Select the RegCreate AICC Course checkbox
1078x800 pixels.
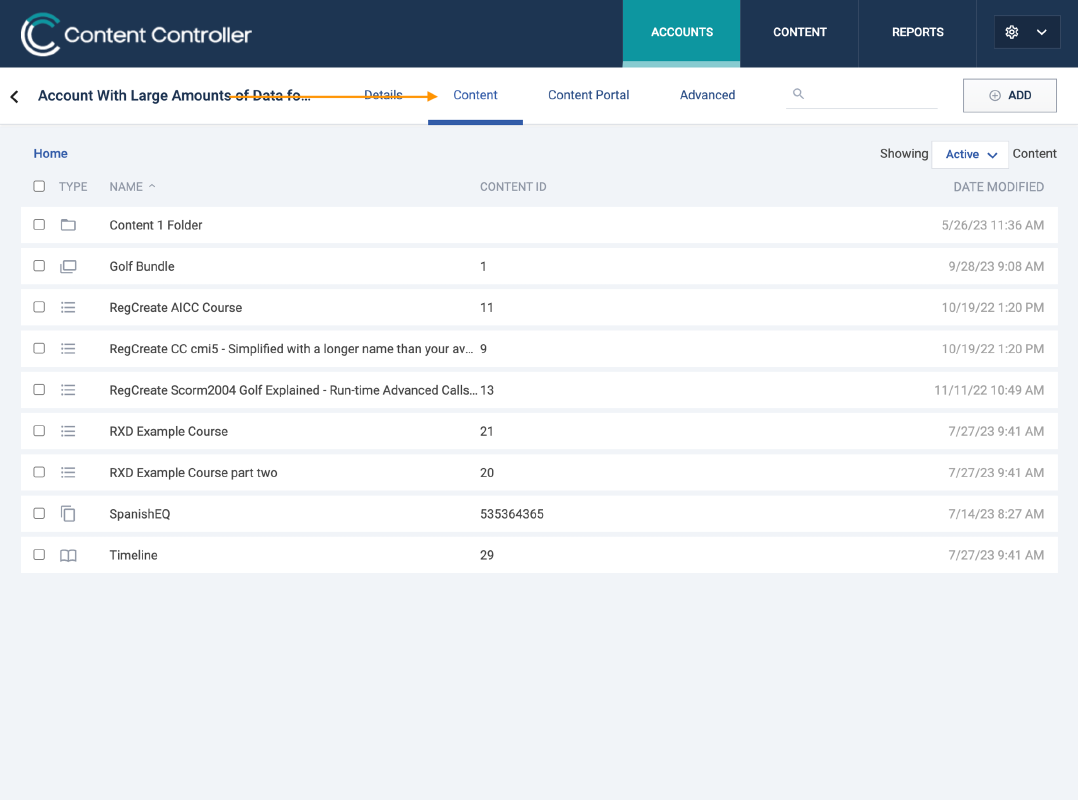click(x=39, y=307)
